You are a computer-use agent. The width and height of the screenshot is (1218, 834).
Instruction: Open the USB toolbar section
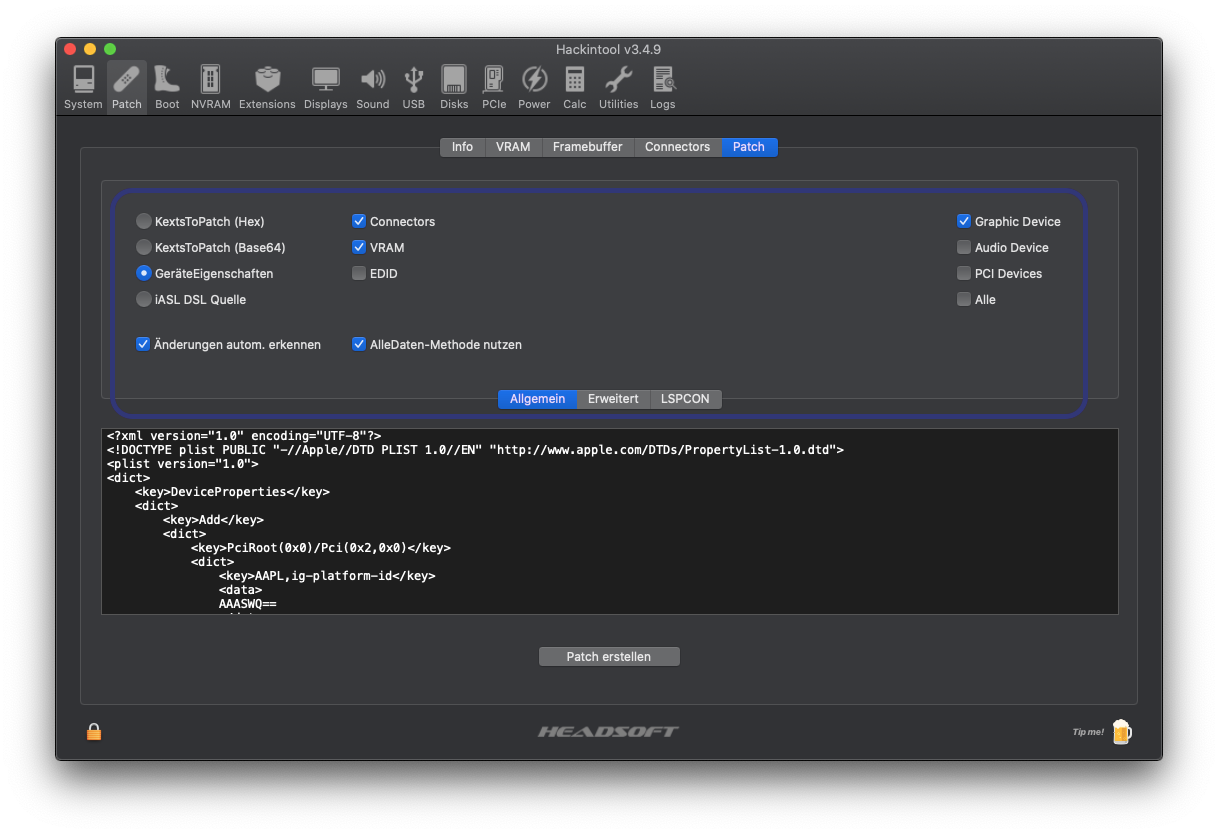(414, 87)
